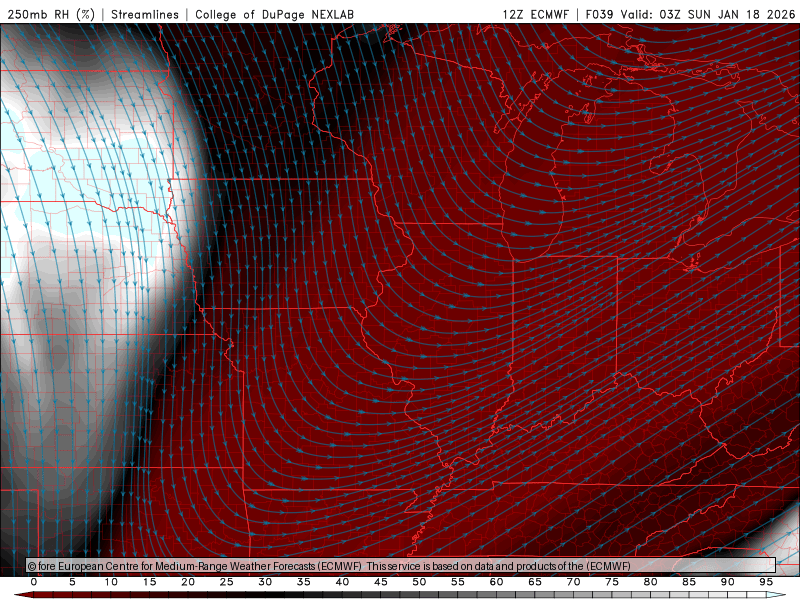Viewport: 800px width, 600px height.
Task: Click the white high-humidity end of the colorbar
Action: pyautogui.click(x=777, y=595)
